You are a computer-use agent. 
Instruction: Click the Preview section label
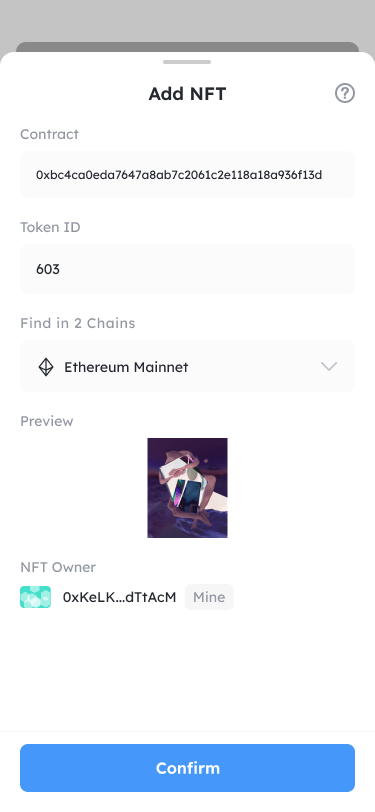pos(47,421)
